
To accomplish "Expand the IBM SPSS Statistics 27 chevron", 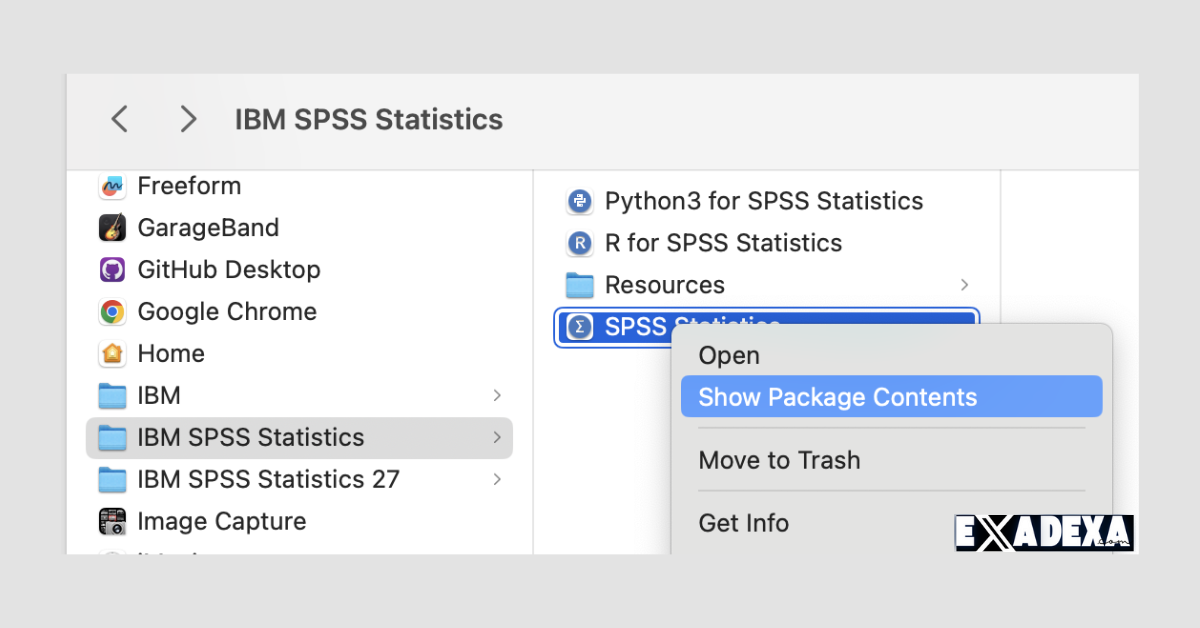I will point(496,479).
